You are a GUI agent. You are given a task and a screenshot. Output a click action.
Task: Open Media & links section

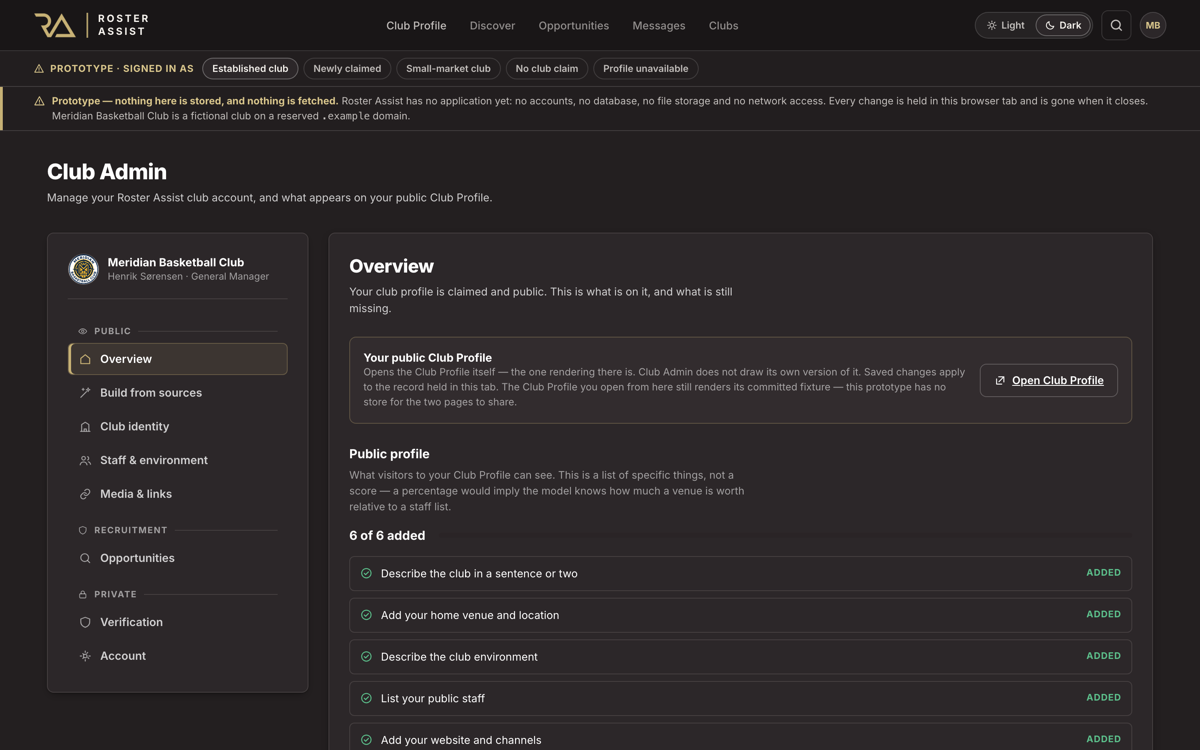(x=178, y=494)
